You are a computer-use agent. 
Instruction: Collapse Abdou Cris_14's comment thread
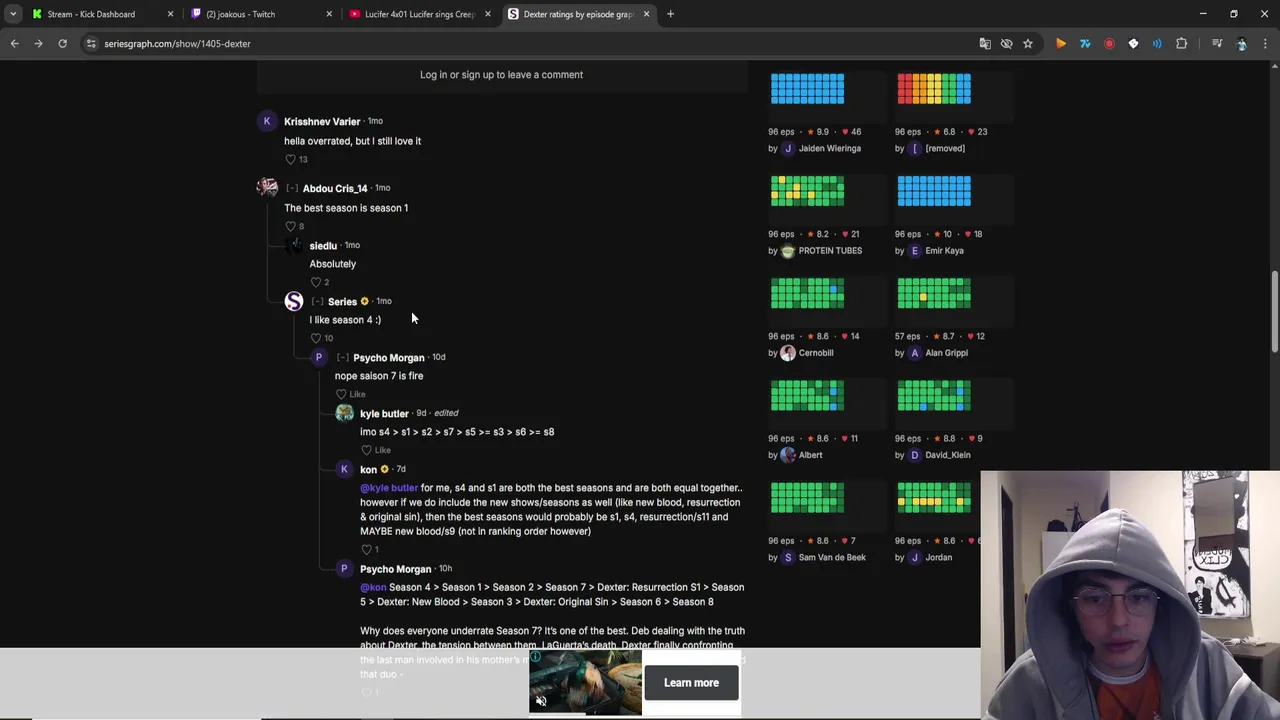click(292, 188)
